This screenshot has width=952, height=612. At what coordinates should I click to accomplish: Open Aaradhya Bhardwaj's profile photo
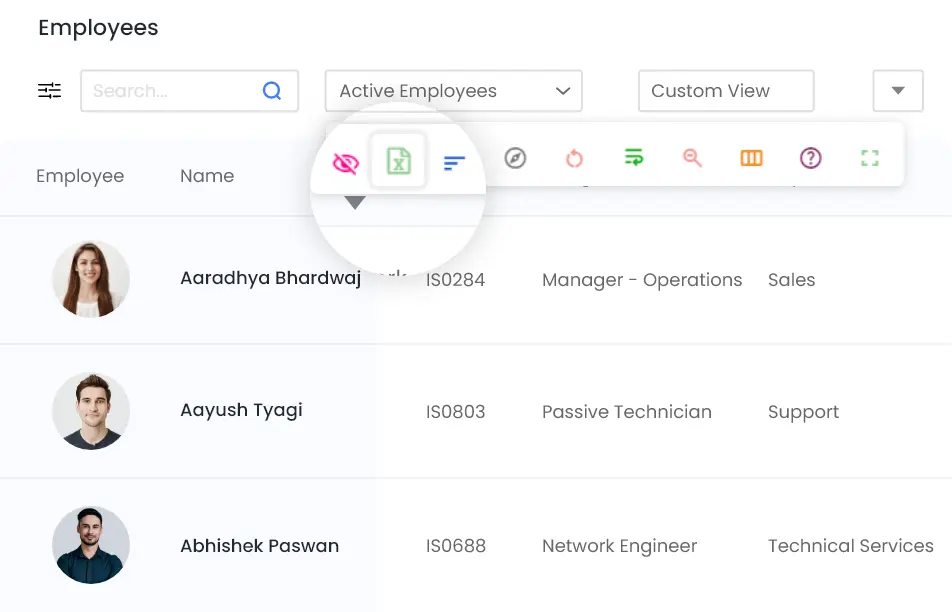point(91,279)
